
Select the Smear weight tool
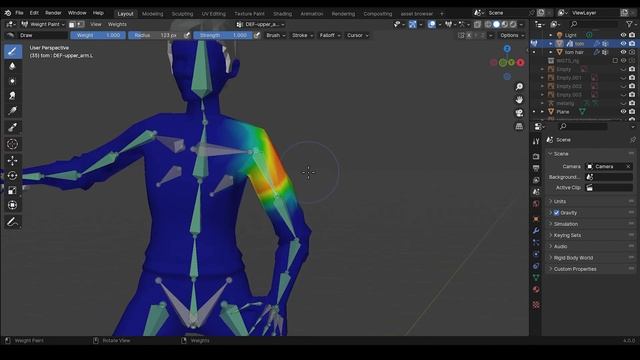[12, 96]
